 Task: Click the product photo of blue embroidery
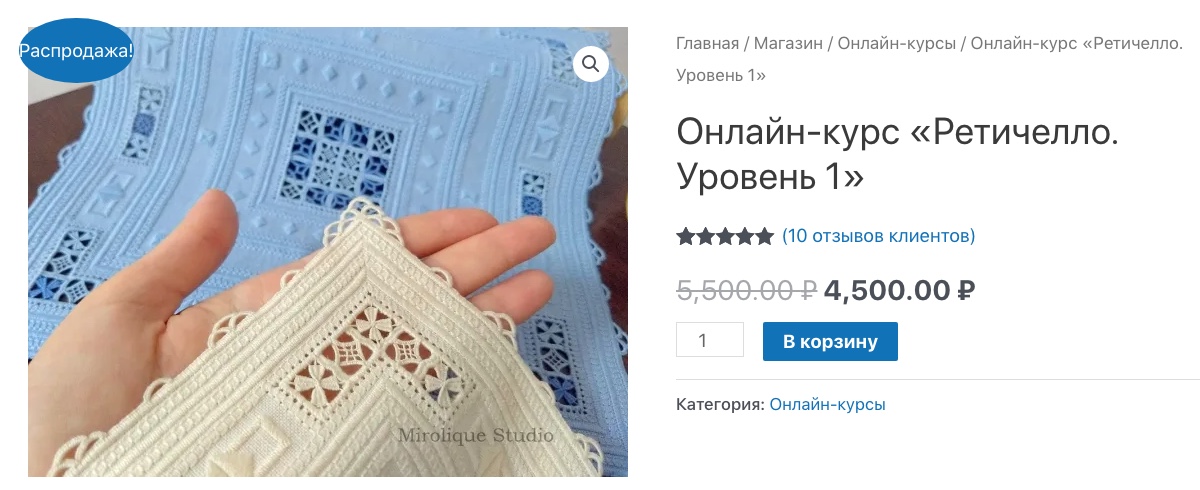[x=328, y=251]
